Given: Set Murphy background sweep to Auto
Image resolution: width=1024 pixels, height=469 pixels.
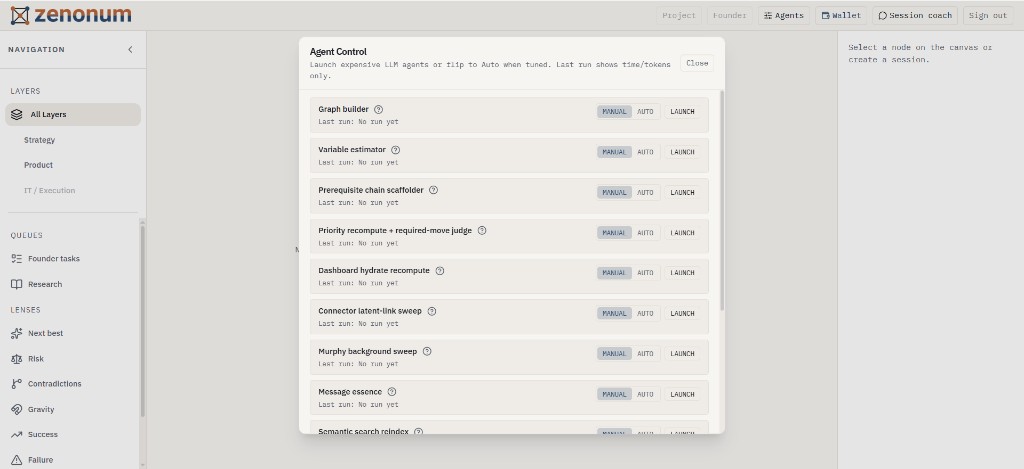Looking at the screenshot, I should pyautogui.click(x=645, y=353).
